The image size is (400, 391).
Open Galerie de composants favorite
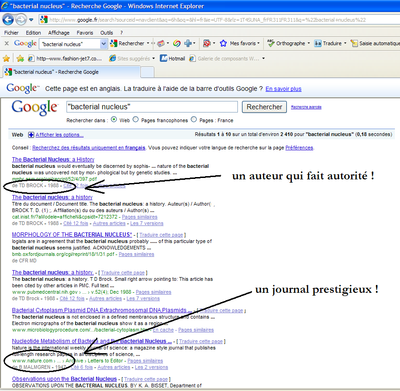tap(224, 59)
